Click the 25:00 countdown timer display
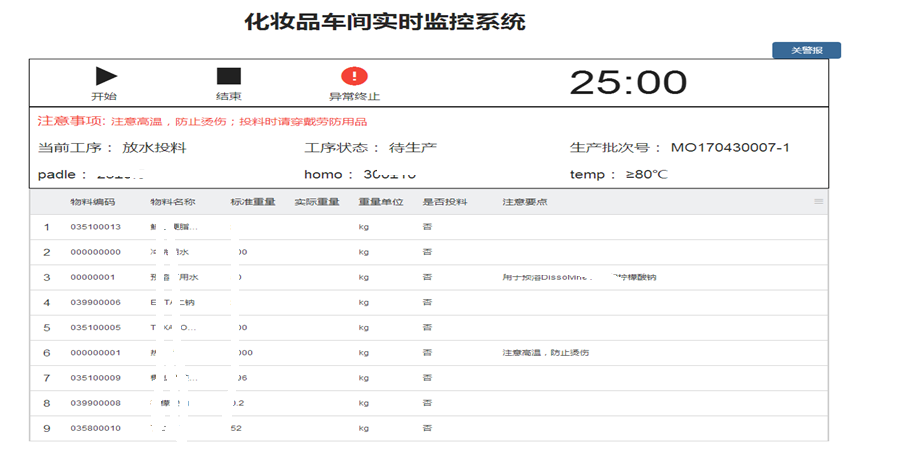This screenshot has width=910, height=476. point(628,82)
